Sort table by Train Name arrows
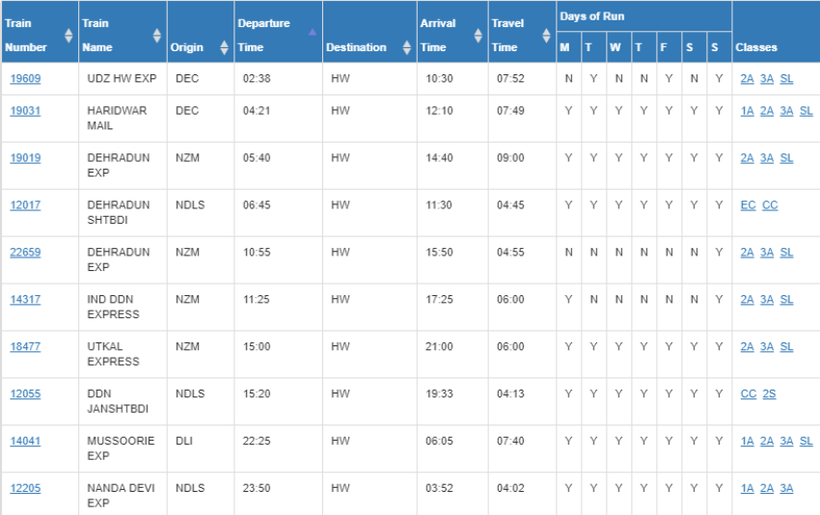820x515 pixels. click(157, 36)
